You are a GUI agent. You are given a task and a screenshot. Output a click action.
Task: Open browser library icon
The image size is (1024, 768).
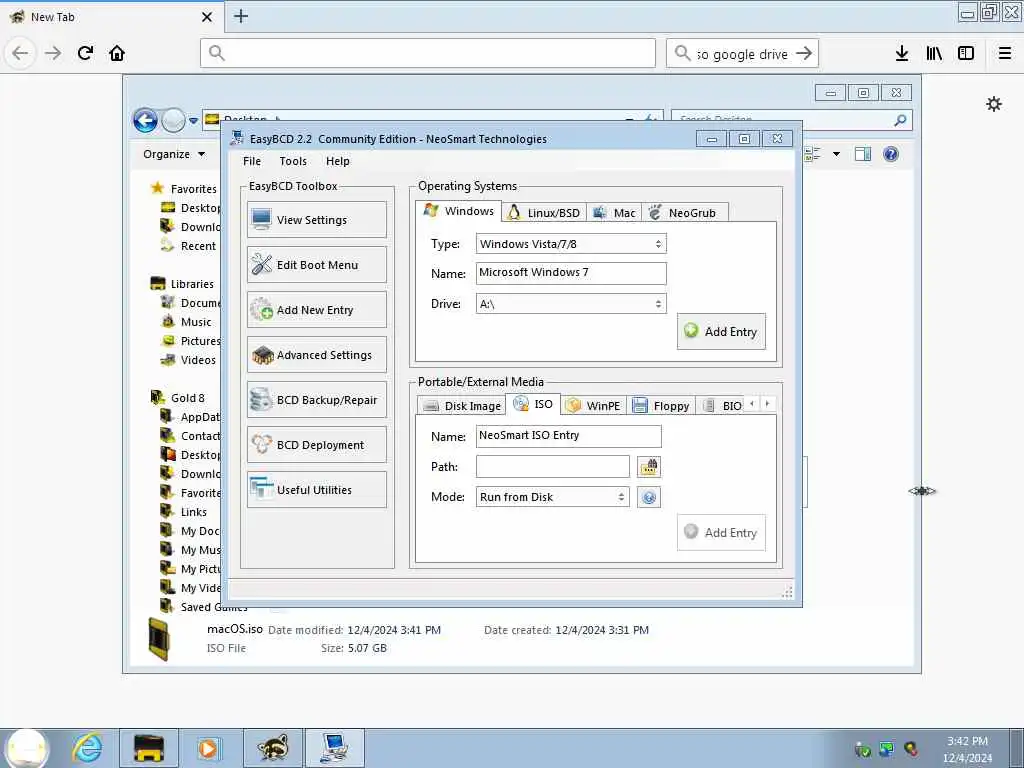coord(934,53)
